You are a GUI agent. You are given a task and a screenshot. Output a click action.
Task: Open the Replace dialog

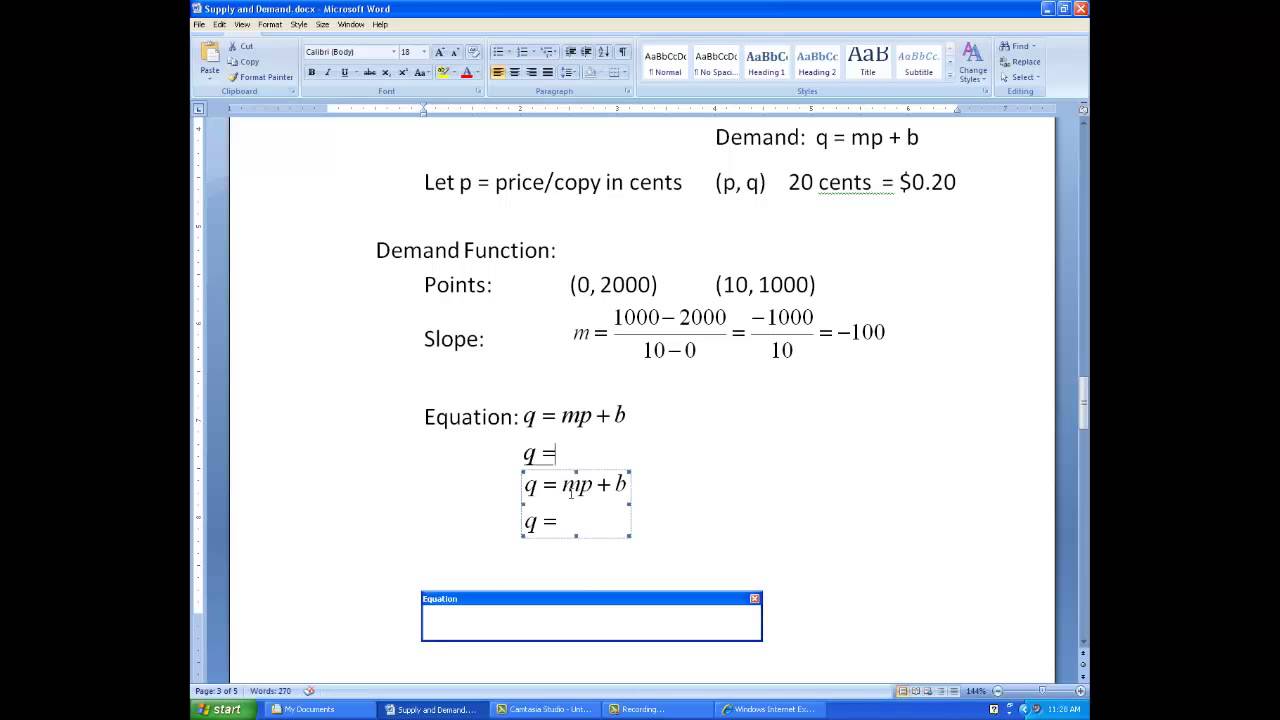point(1020,62)
